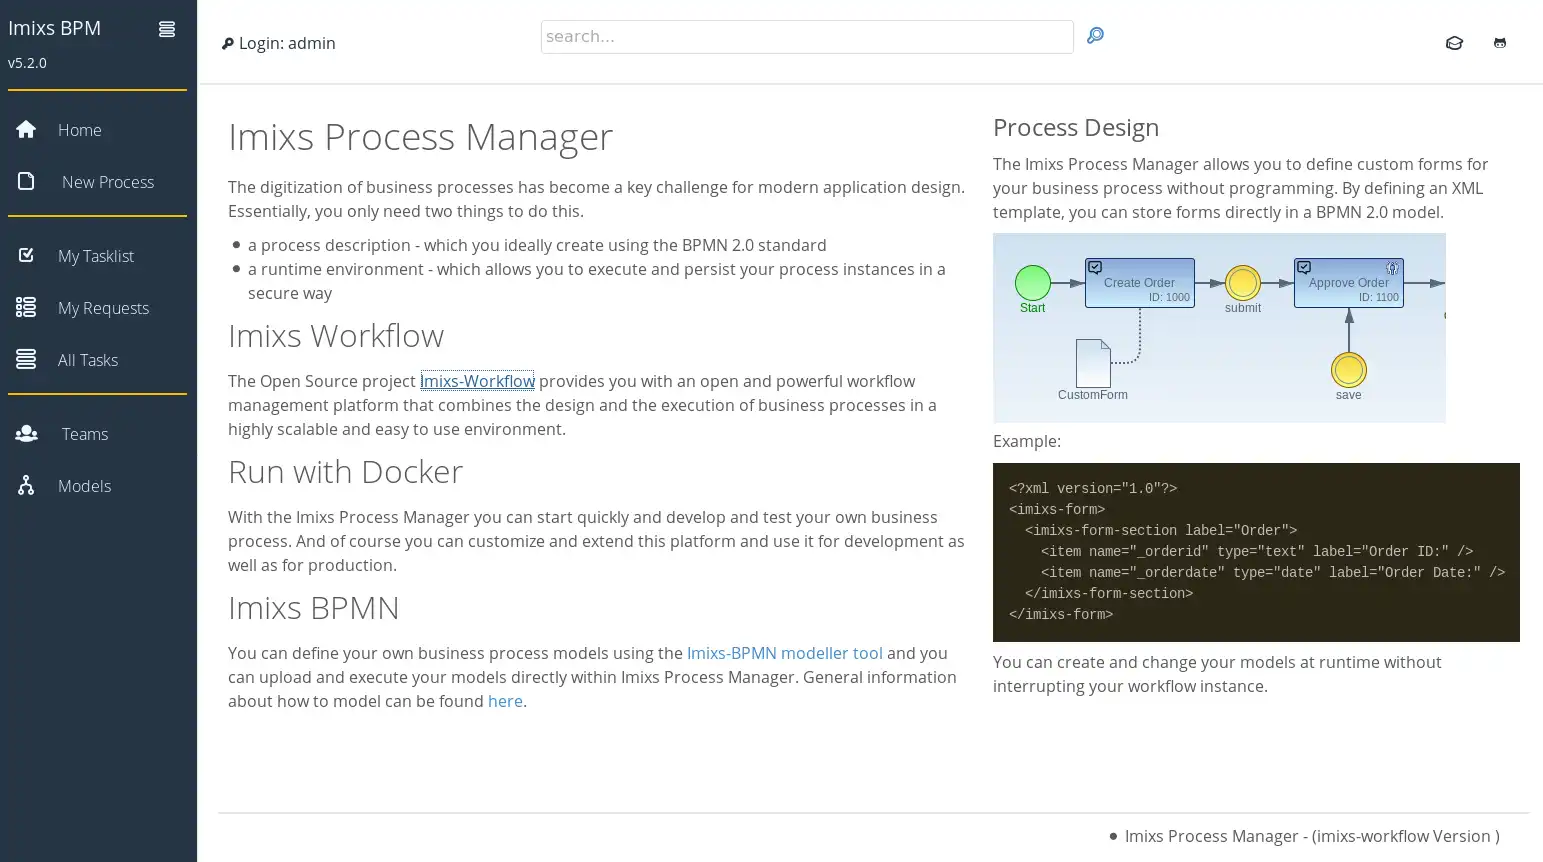1543x862 pixels.
Task: Click the "here" modelling info link
Action: (x=505, y=701)
